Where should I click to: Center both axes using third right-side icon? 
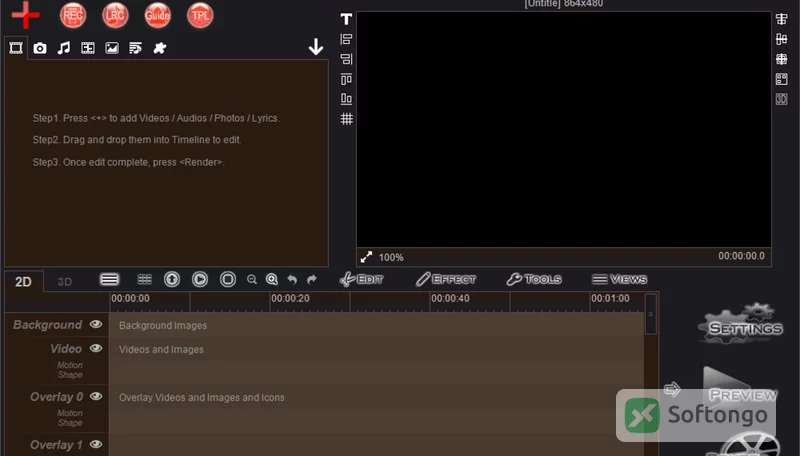click(782, 59)
